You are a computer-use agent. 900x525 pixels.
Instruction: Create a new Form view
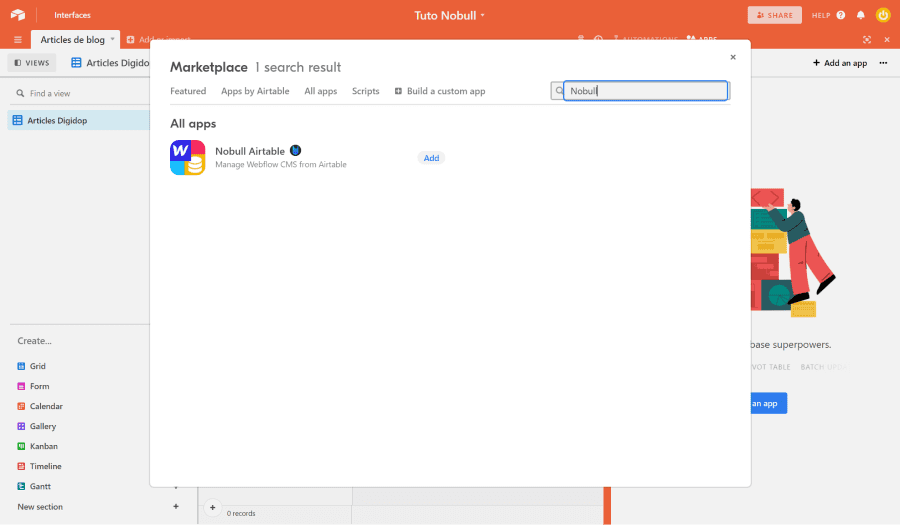click(40, 386)
